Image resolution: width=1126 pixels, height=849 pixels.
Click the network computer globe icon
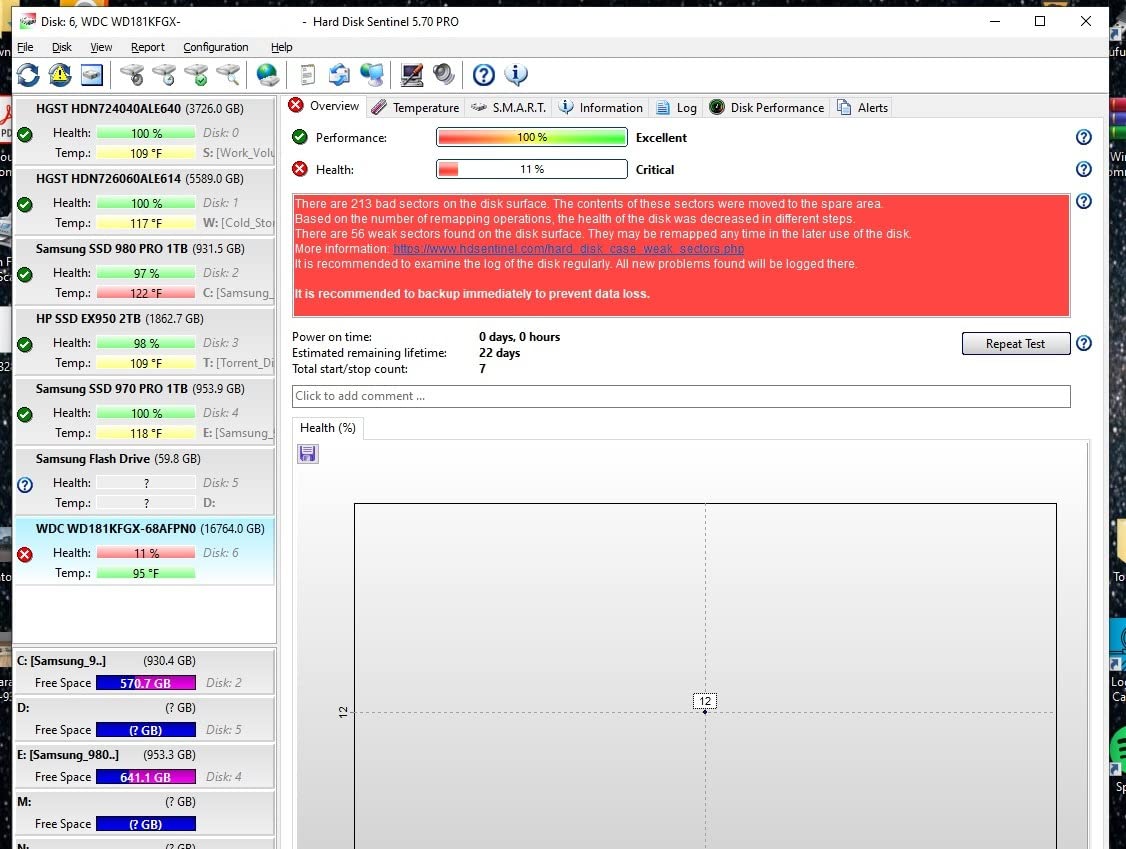(372, 75)
